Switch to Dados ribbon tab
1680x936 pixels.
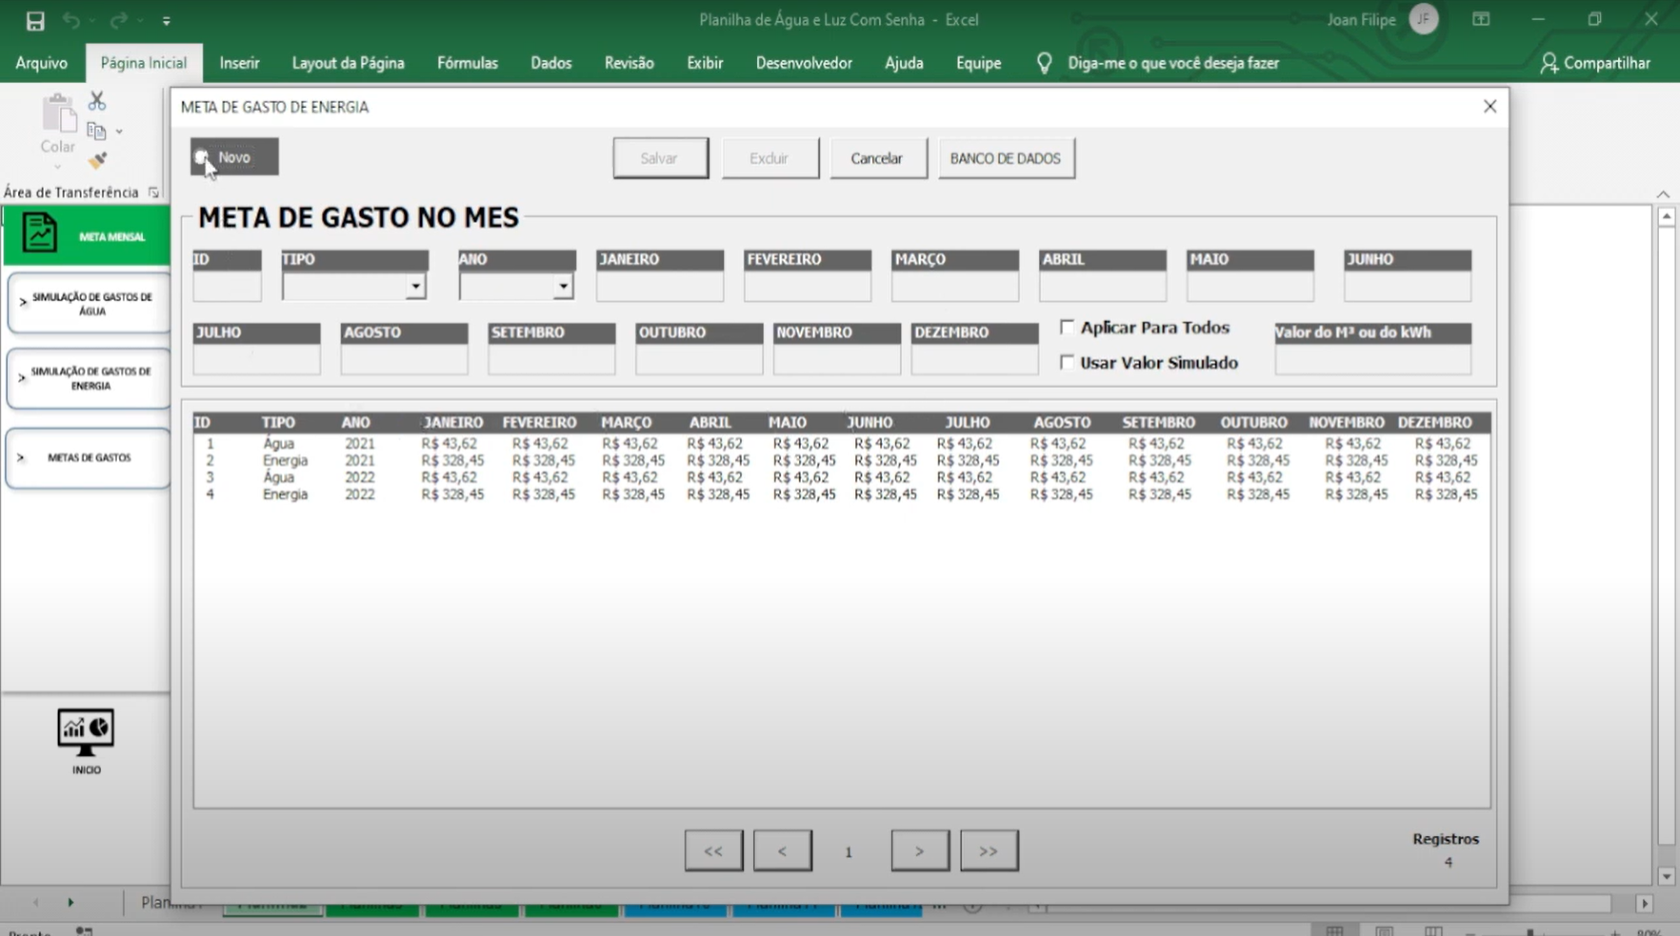551,63
